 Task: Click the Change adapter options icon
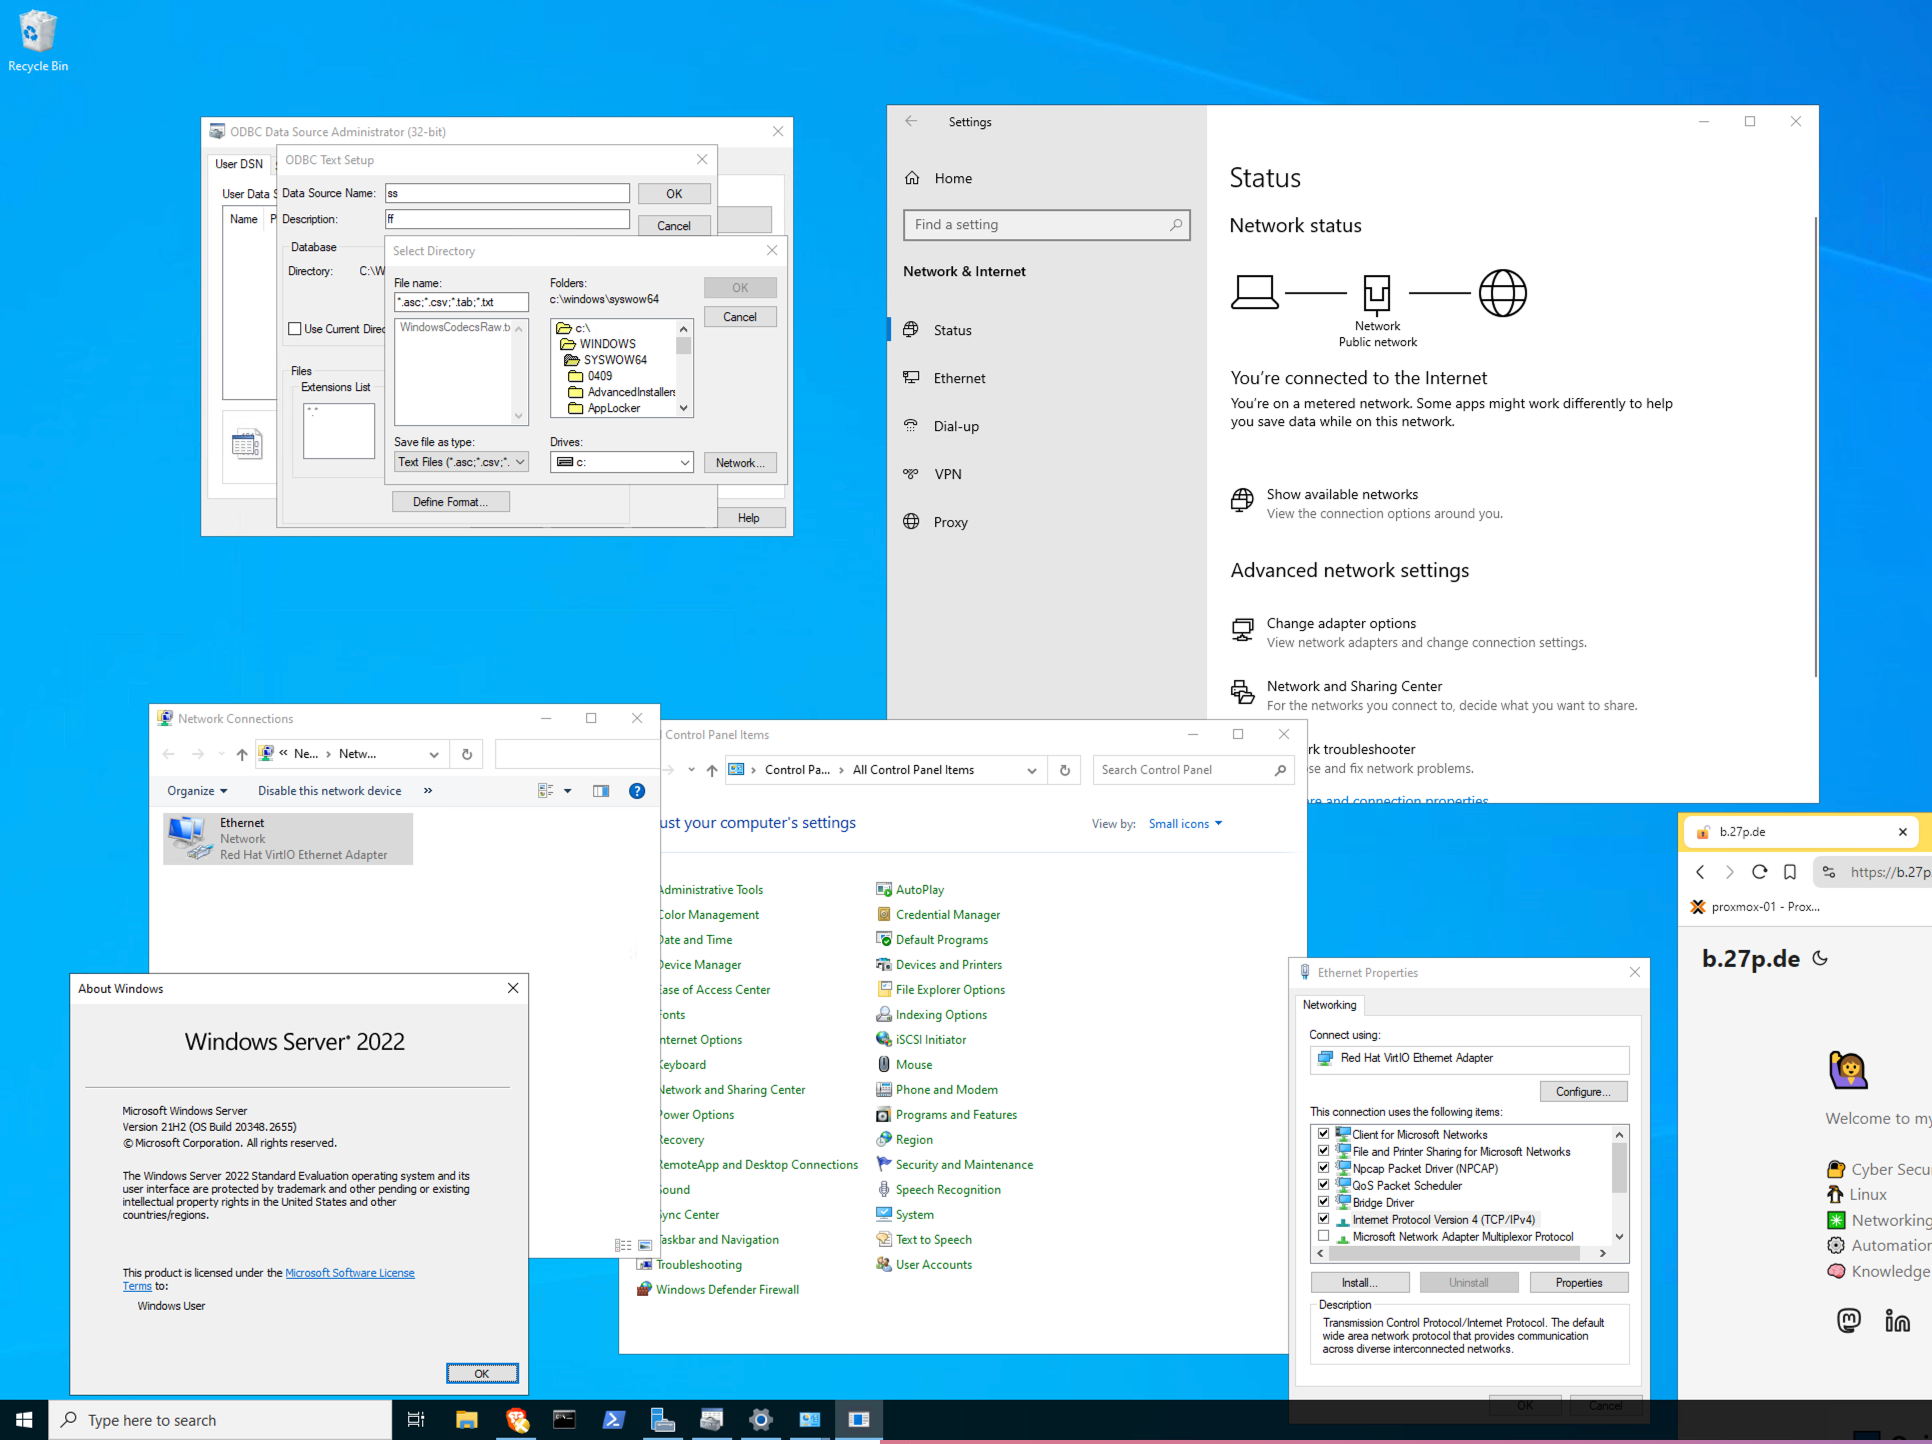click(x=1242, y=631)
